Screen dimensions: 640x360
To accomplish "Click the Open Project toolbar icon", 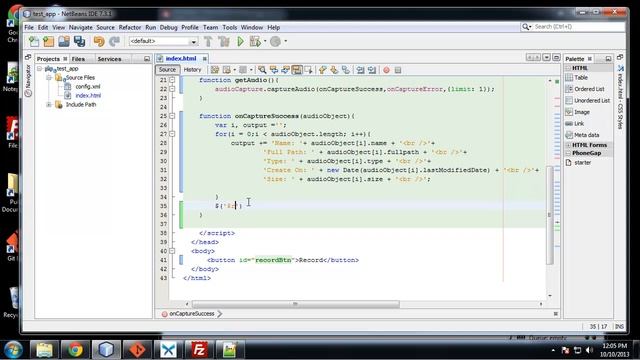I will (64, 41).
